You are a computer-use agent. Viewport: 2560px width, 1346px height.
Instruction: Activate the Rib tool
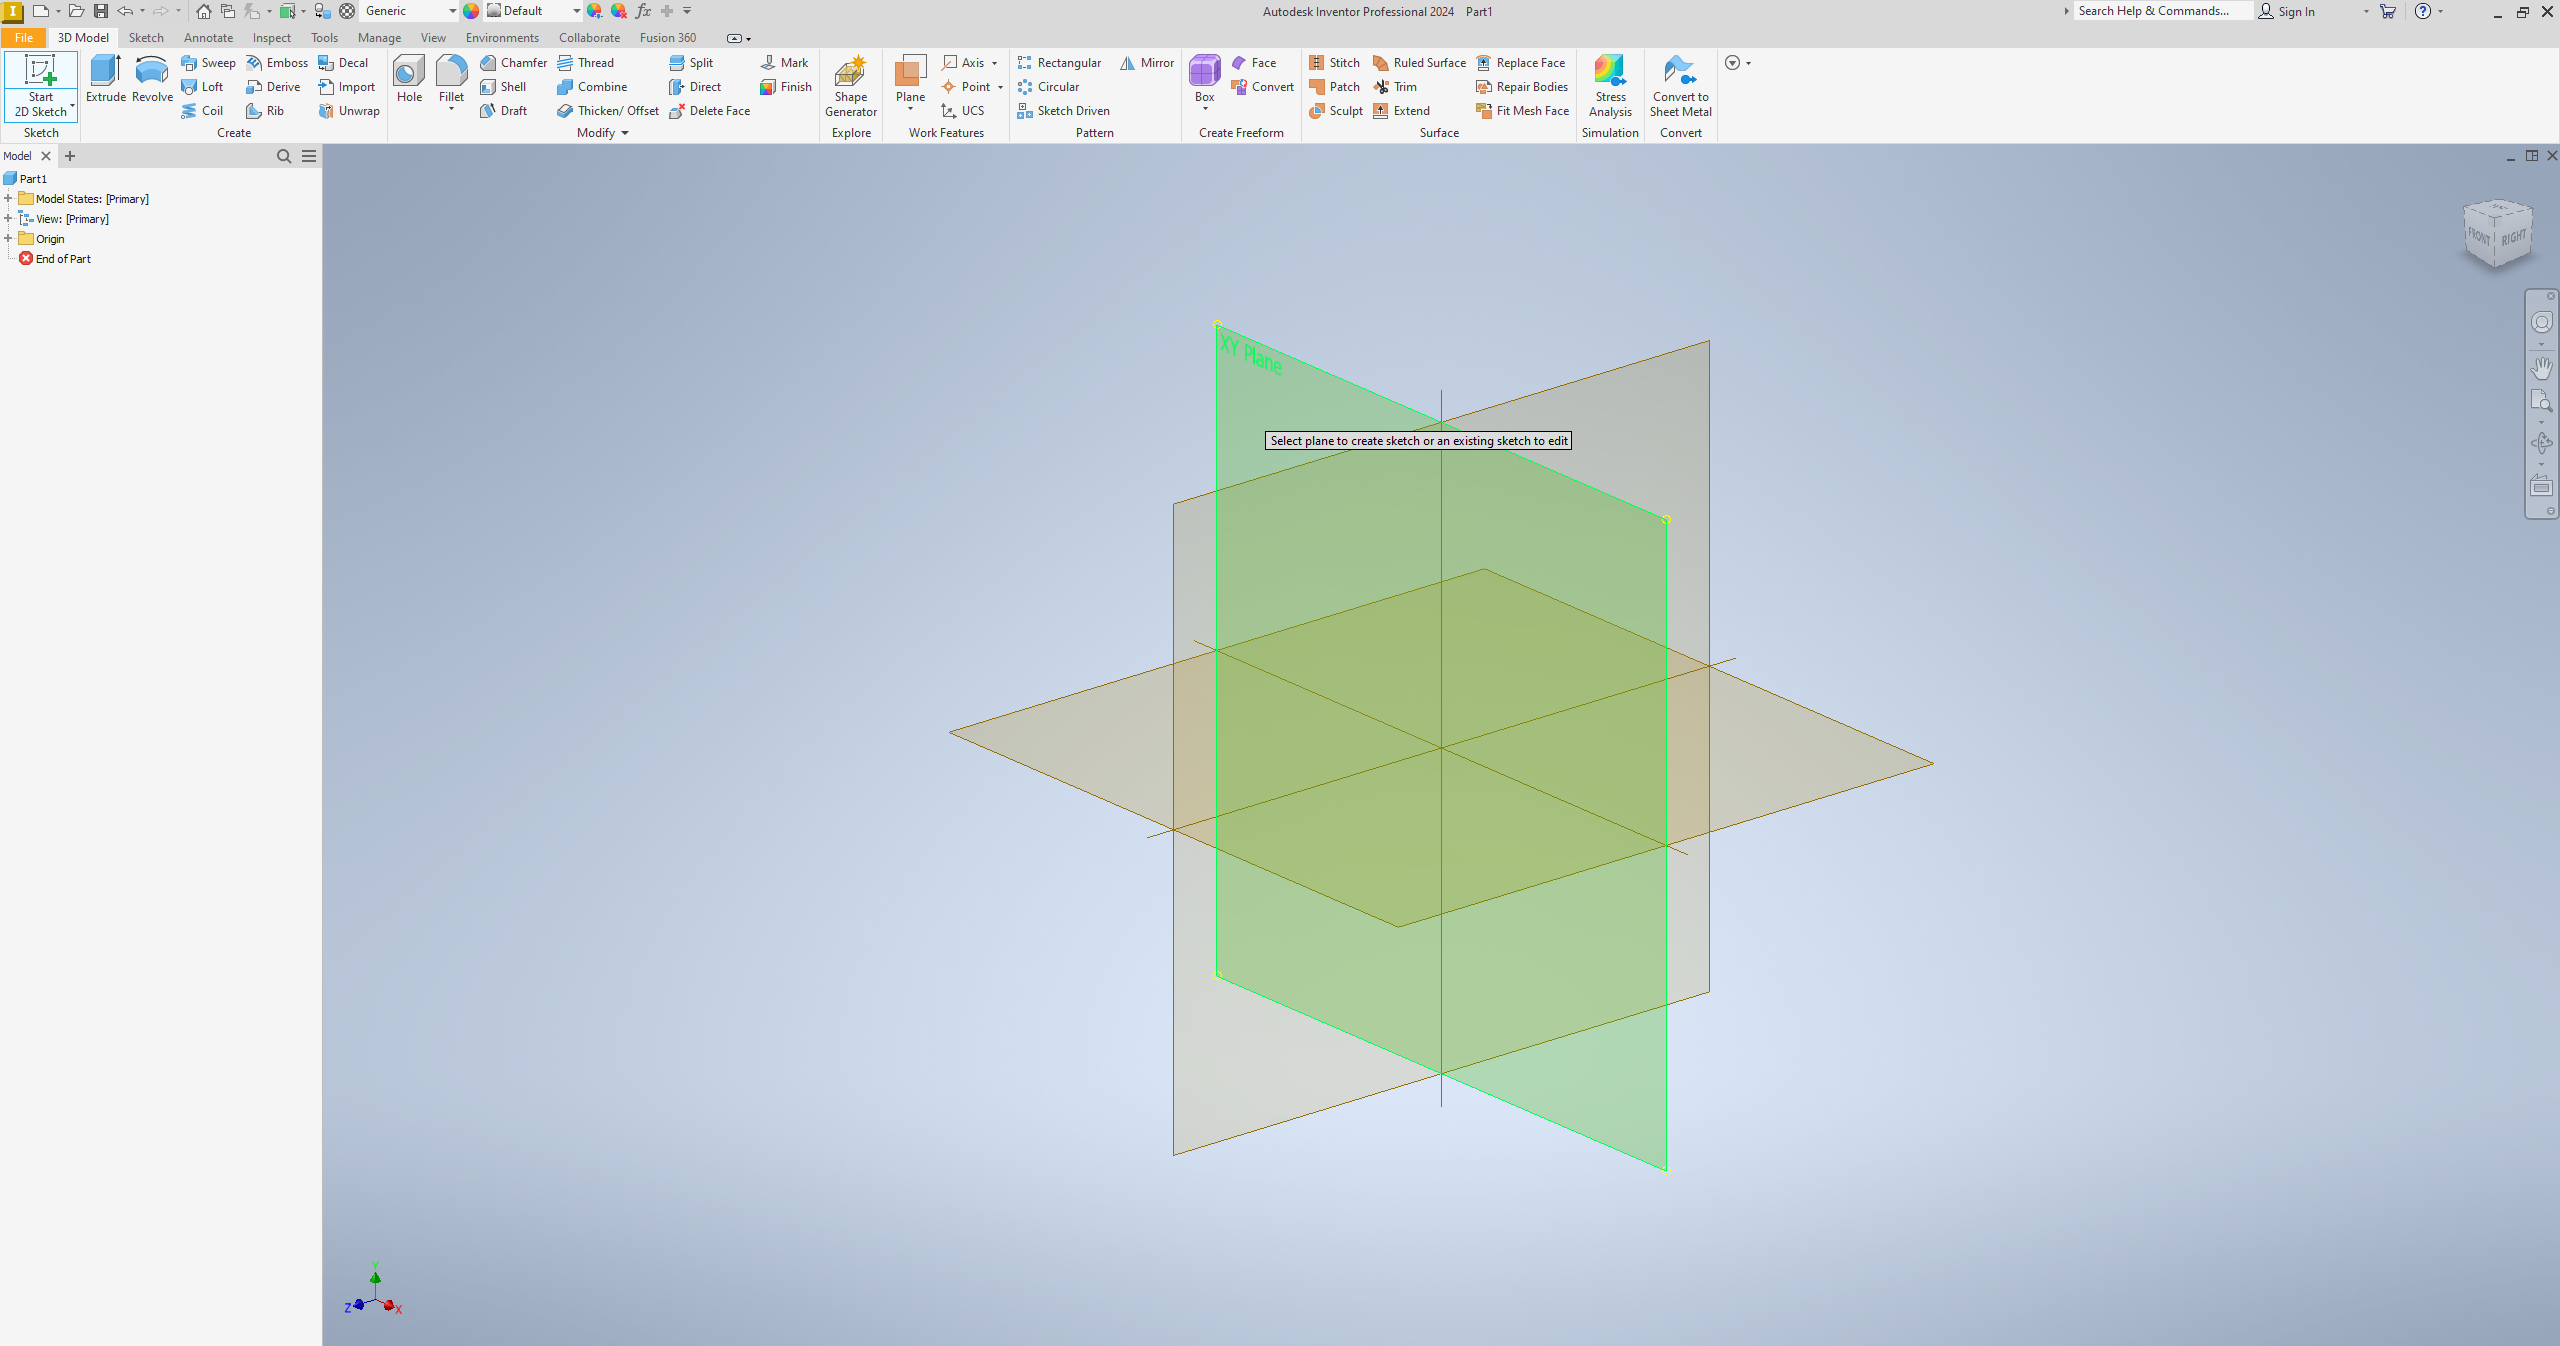pyautogui.click(x=265, y=110)
